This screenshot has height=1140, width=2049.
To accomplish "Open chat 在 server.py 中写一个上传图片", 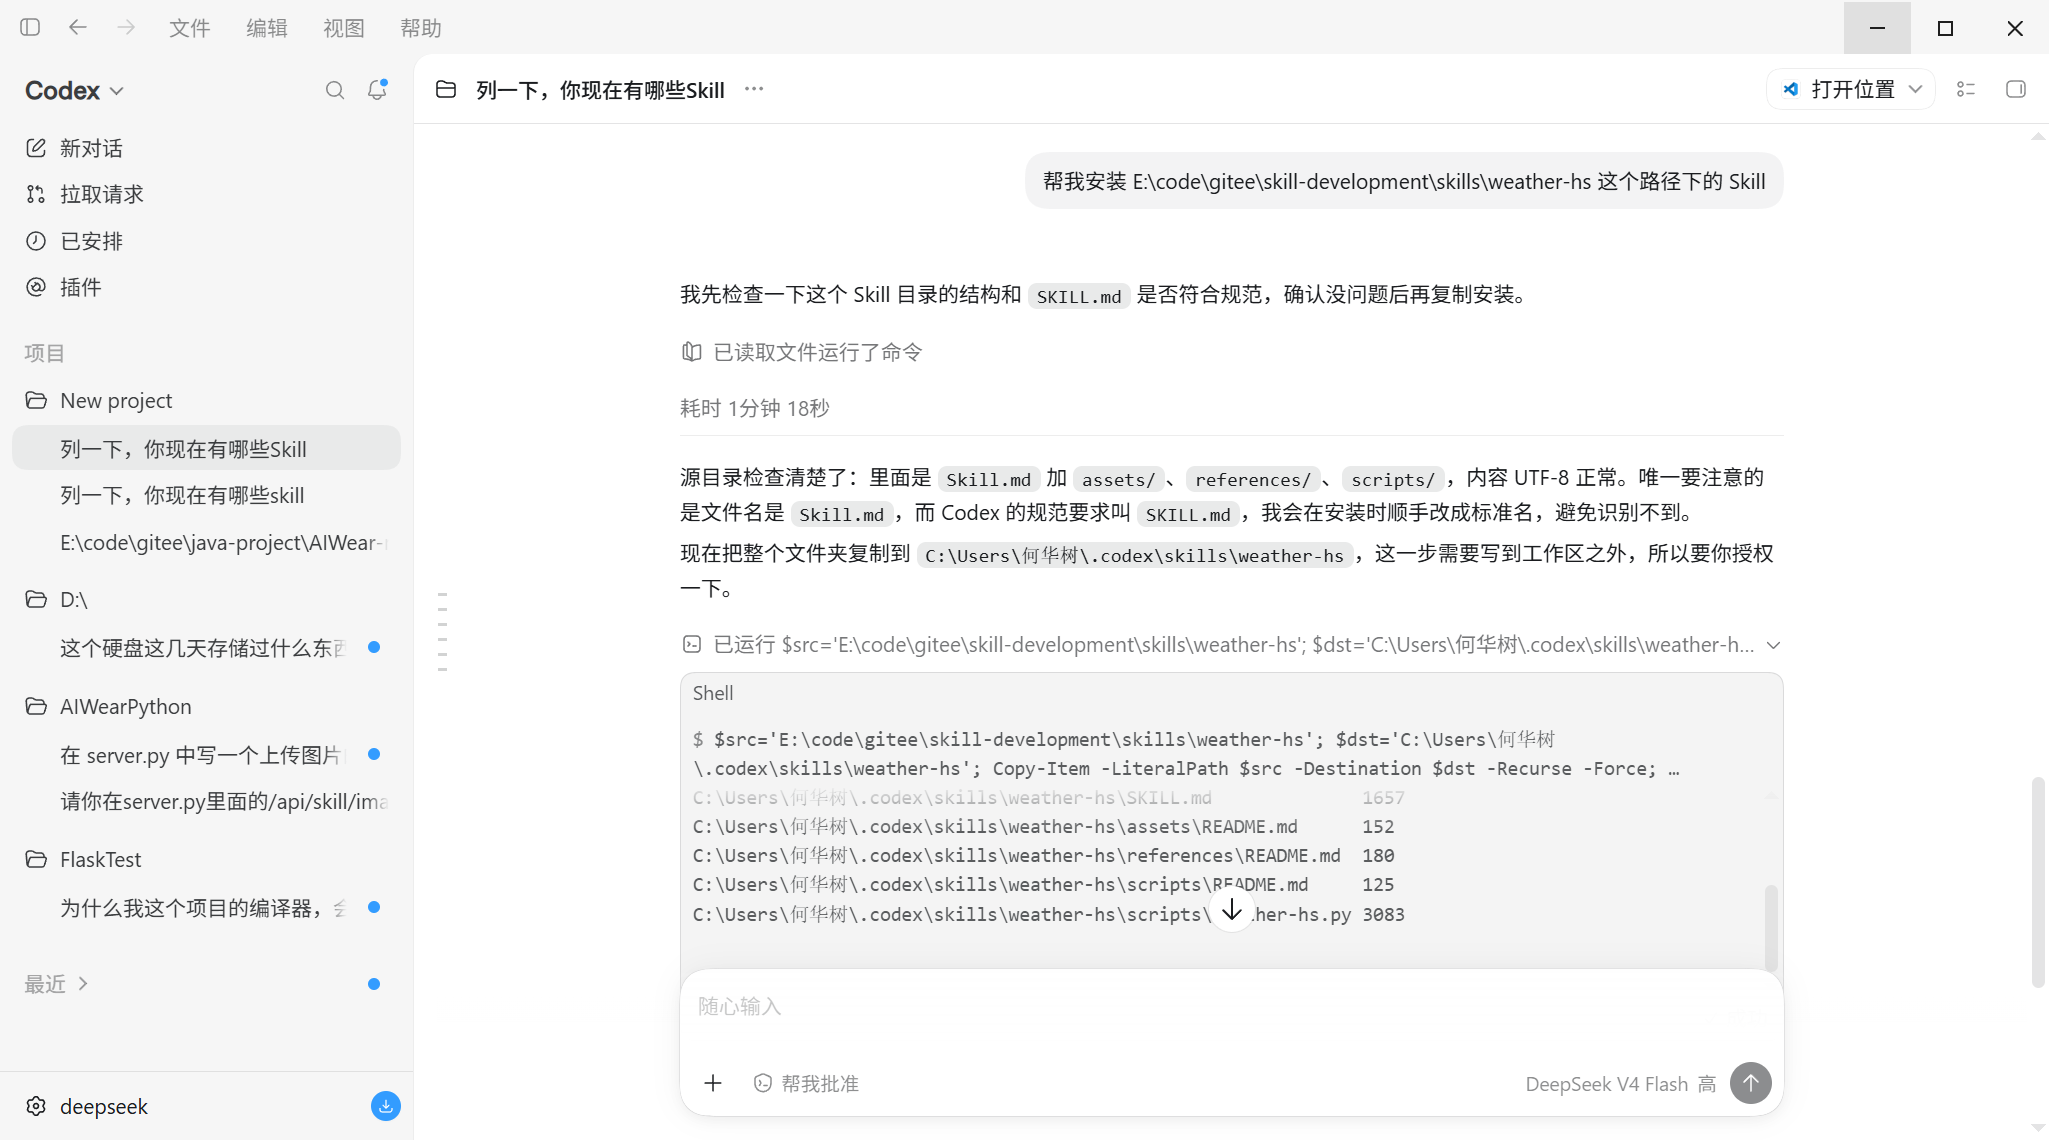I will 206,755.
